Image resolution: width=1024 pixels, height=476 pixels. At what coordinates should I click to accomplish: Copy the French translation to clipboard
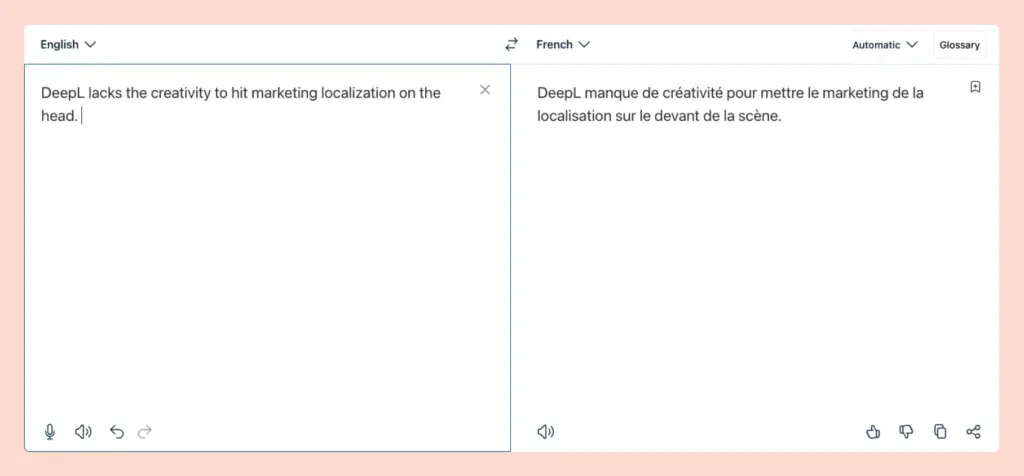(x=940, y=432)
